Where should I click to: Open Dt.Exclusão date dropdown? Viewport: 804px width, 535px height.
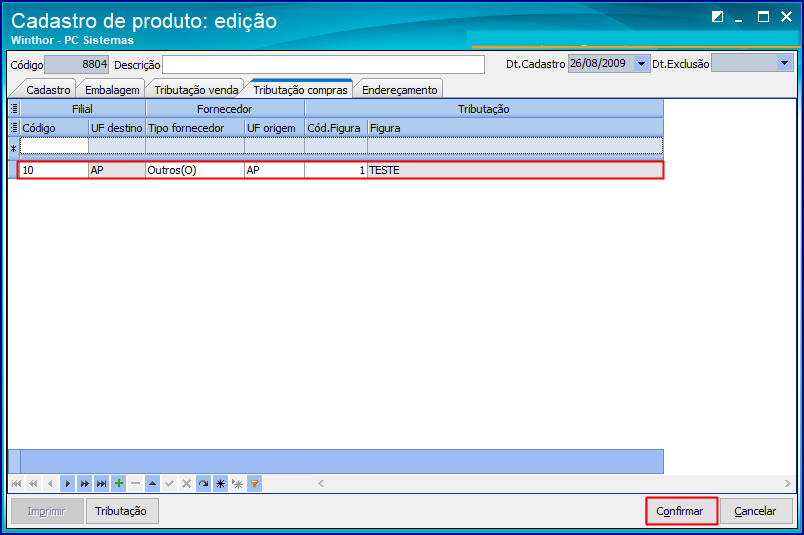[x=784, y=64]
